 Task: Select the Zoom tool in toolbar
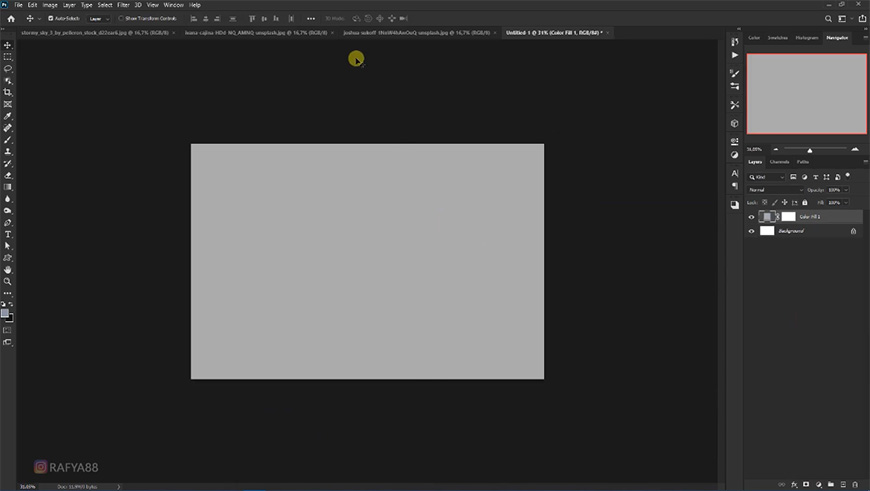pos(8,281)
